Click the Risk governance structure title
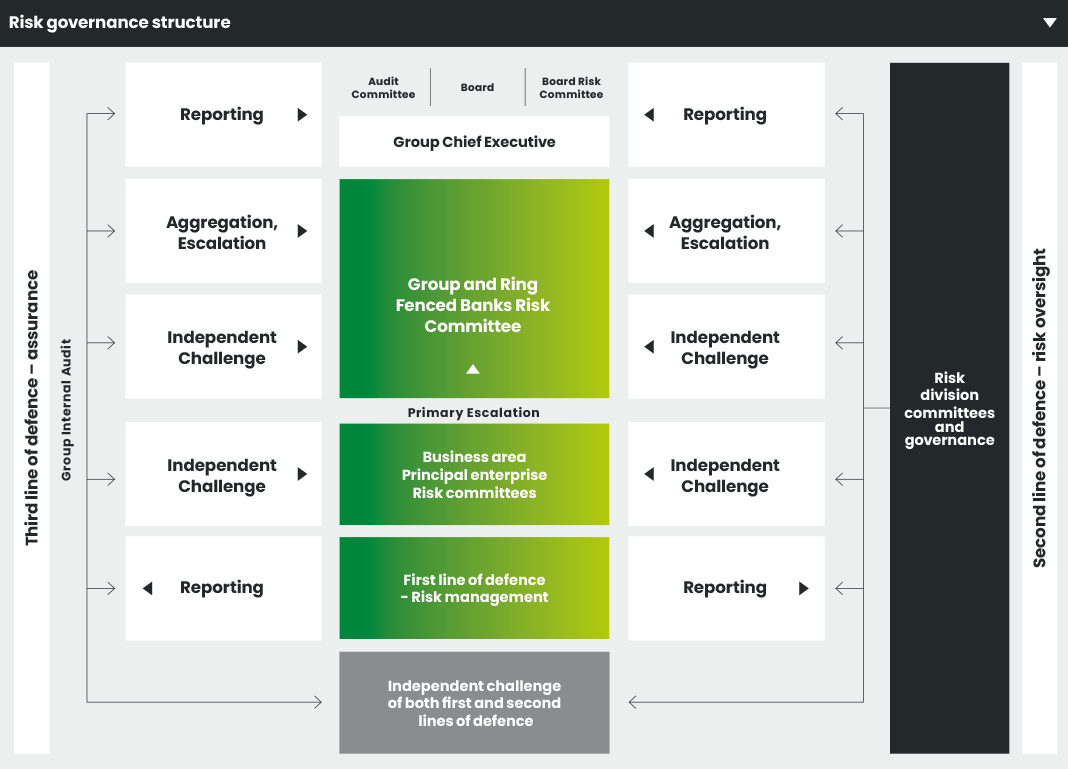 120,23
